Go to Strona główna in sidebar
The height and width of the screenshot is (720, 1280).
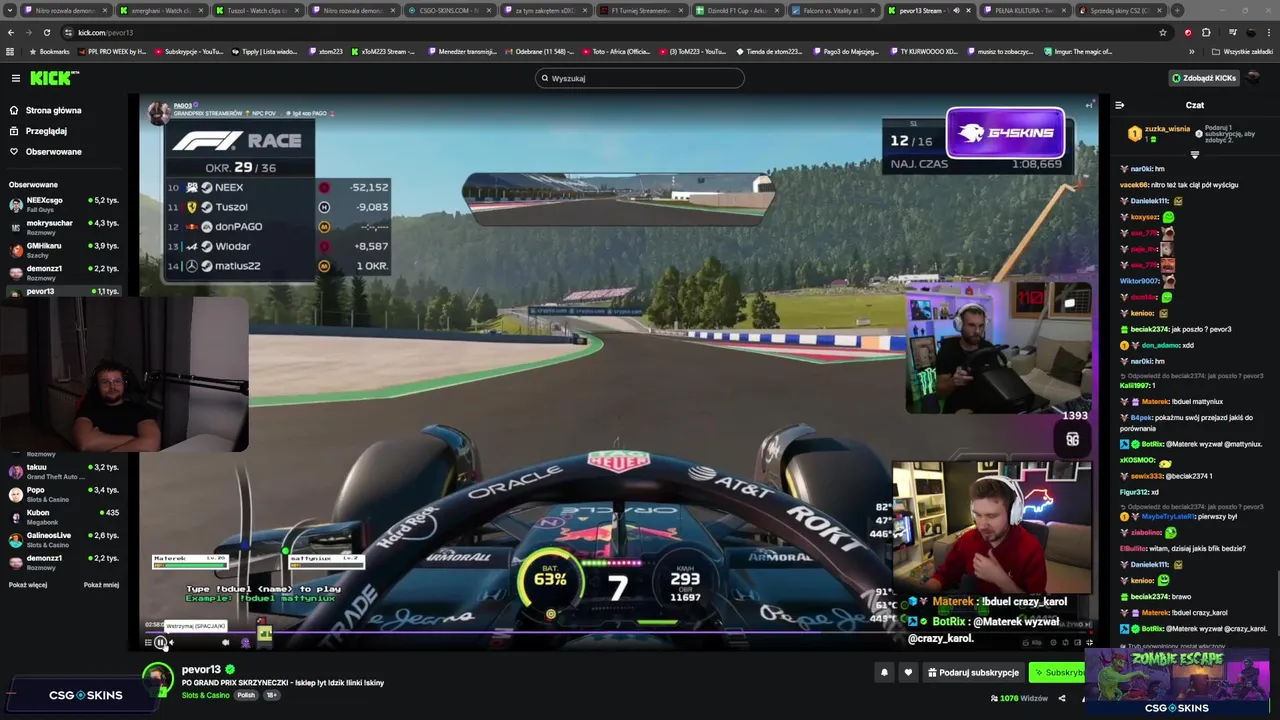tap(53, 110)
